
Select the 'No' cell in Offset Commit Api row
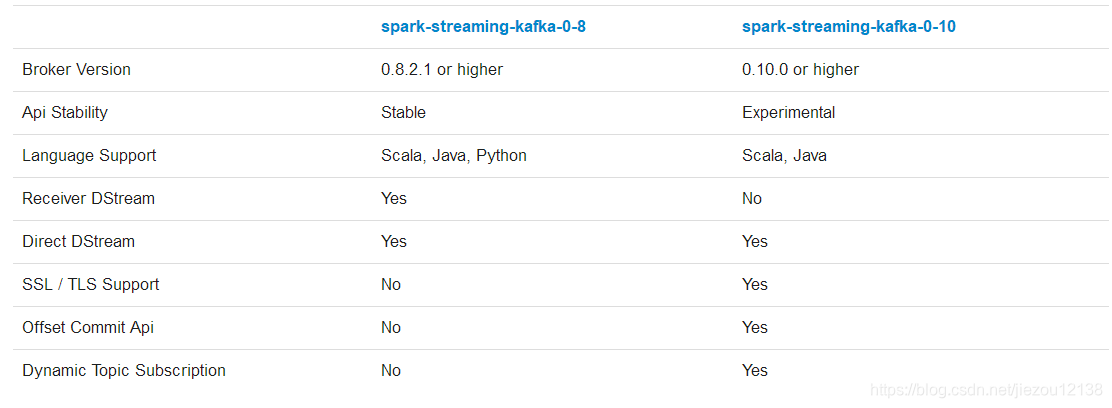[391, 328]
